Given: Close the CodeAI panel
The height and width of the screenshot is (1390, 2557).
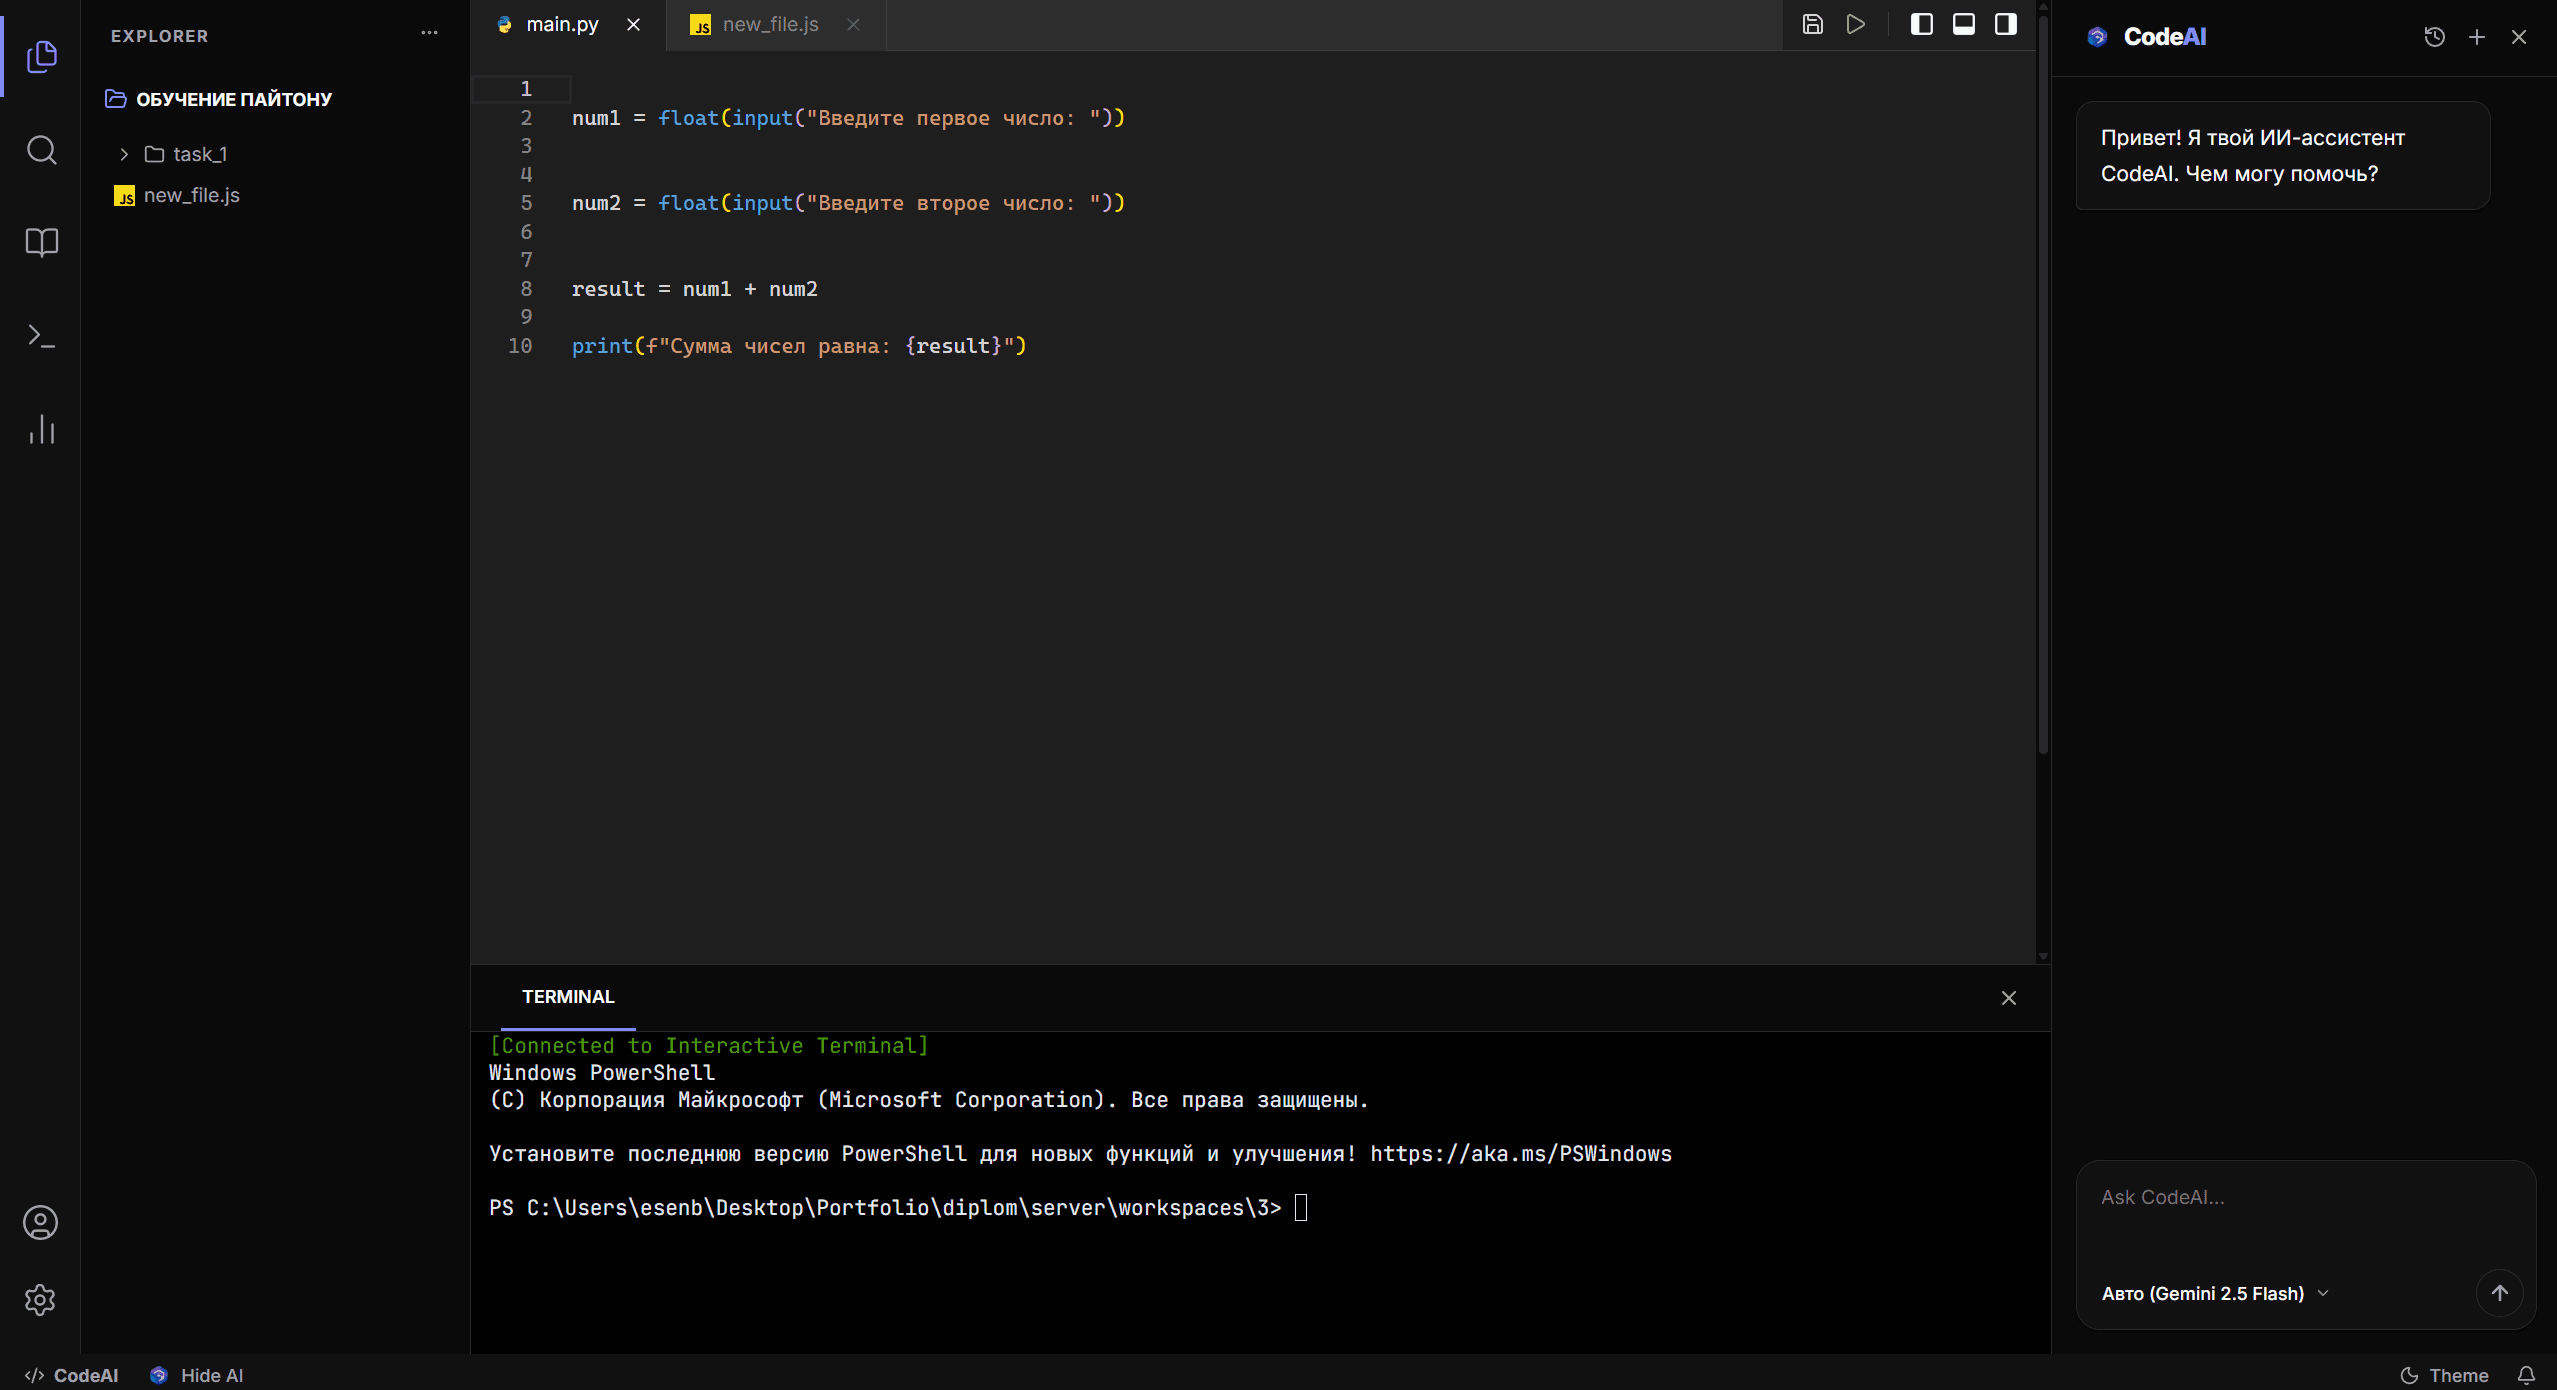Looking at the screenshot, I should click(x=2519, y=37).
